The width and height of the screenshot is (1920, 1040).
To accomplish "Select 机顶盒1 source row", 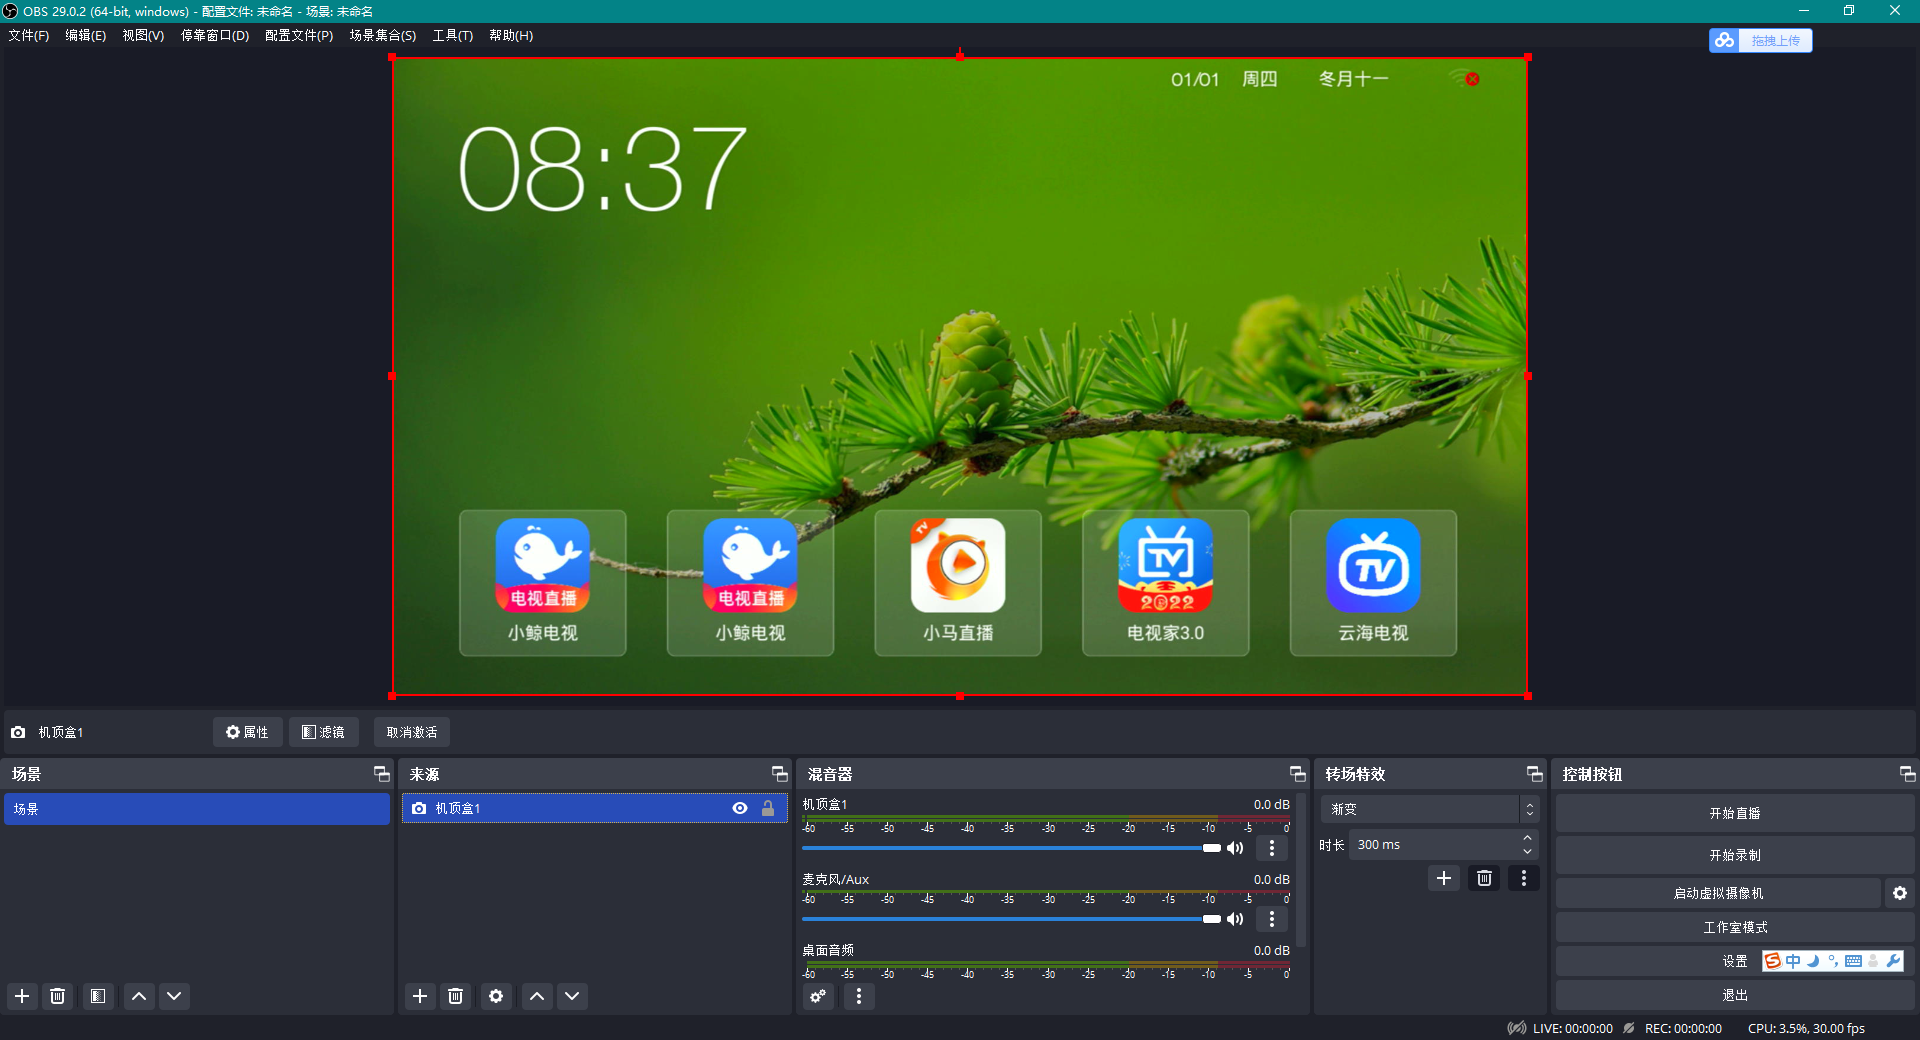I will point(595,808).
